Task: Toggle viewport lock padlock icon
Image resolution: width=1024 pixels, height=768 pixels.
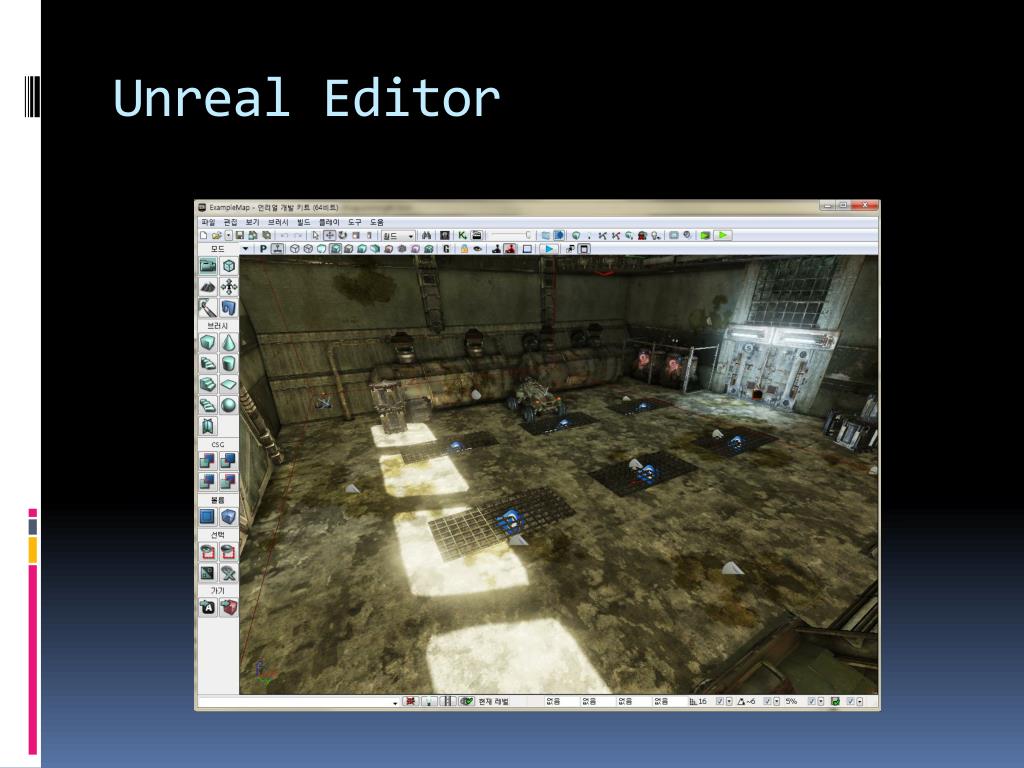Action: point(464,249)
